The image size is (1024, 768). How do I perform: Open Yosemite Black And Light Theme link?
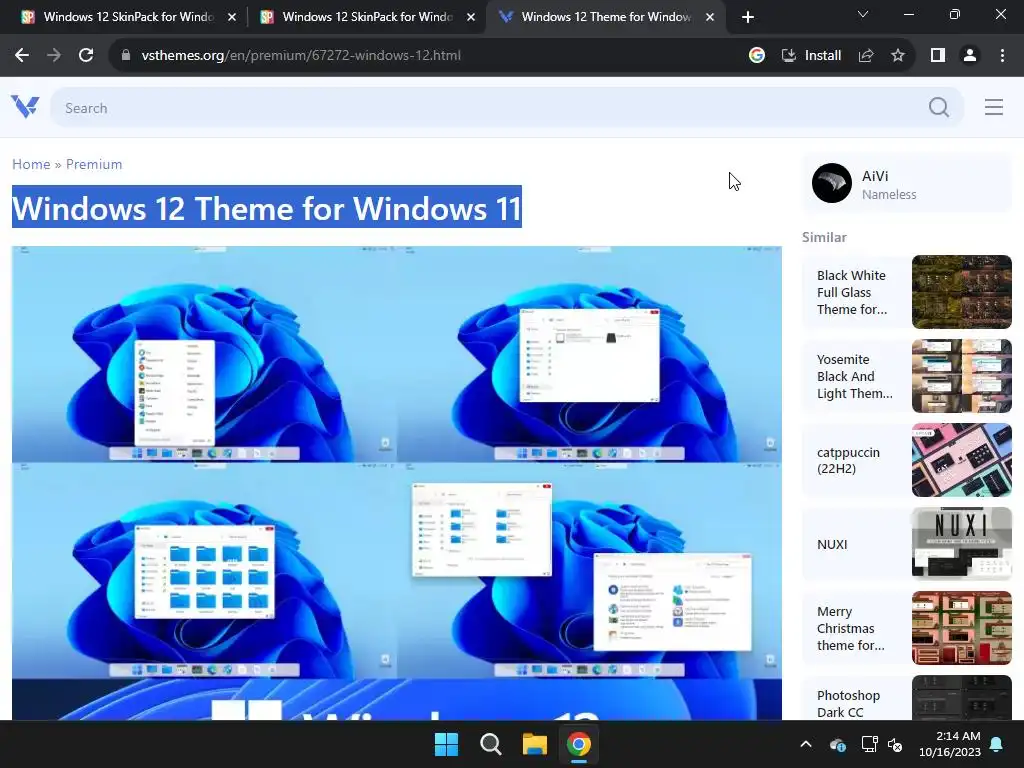854,376
